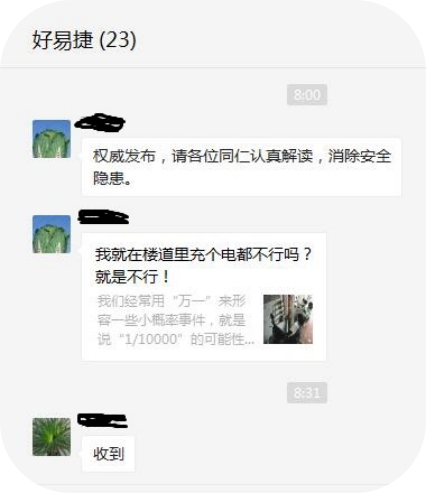427x494 pixels.
Task: Click the 8:00 timestamp label
Action: (307, 95)
